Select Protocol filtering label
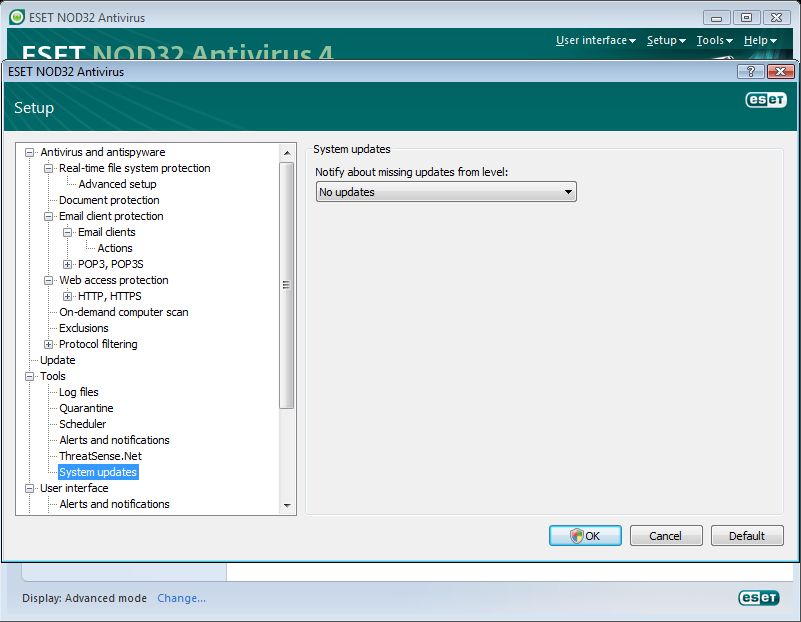The height and width of the screenshot is (622, 801). click(x=98, y=344)
